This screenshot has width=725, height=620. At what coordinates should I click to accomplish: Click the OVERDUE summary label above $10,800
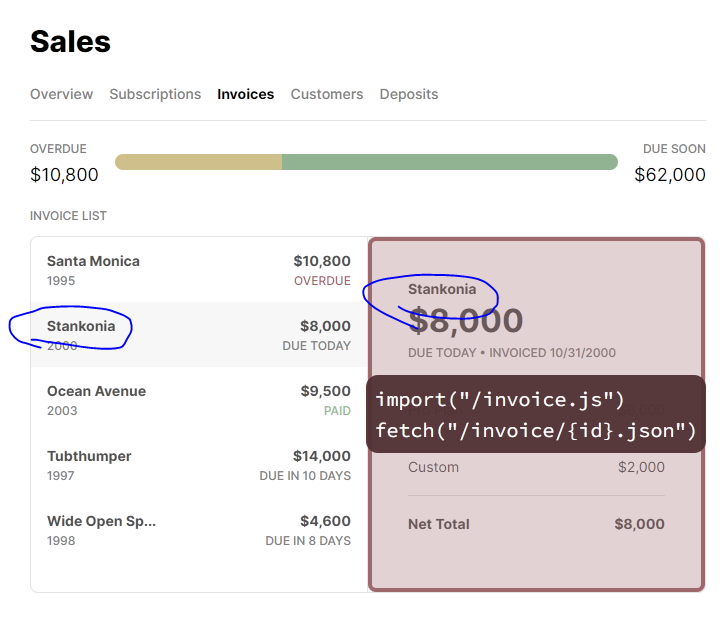tap(58, 149)
